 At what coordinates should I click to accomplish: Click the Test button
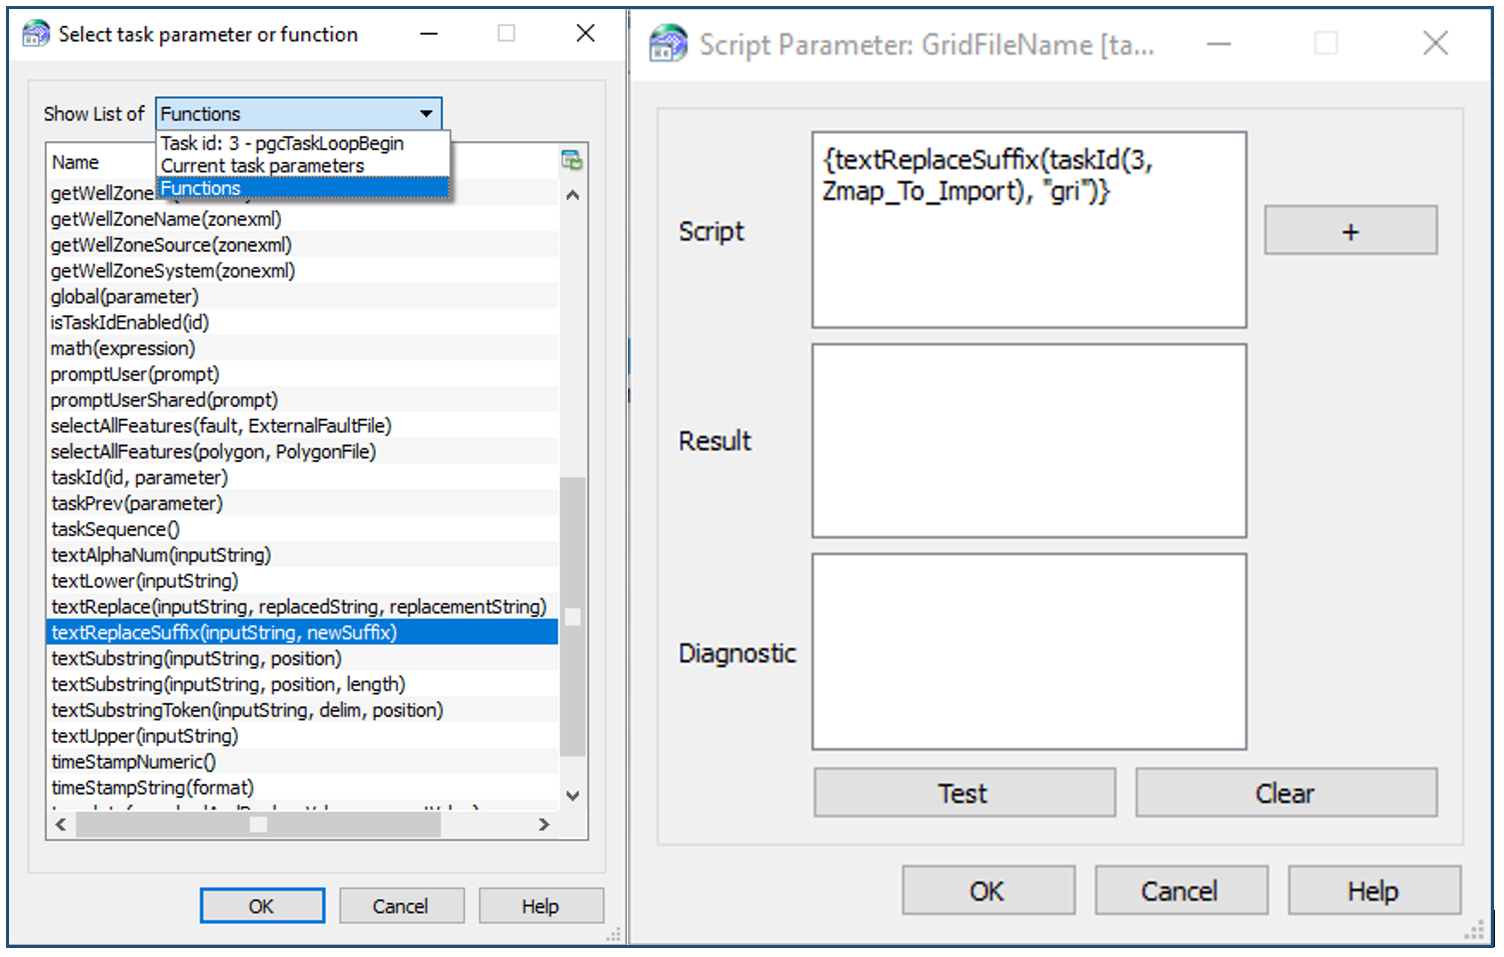[964, 793]
